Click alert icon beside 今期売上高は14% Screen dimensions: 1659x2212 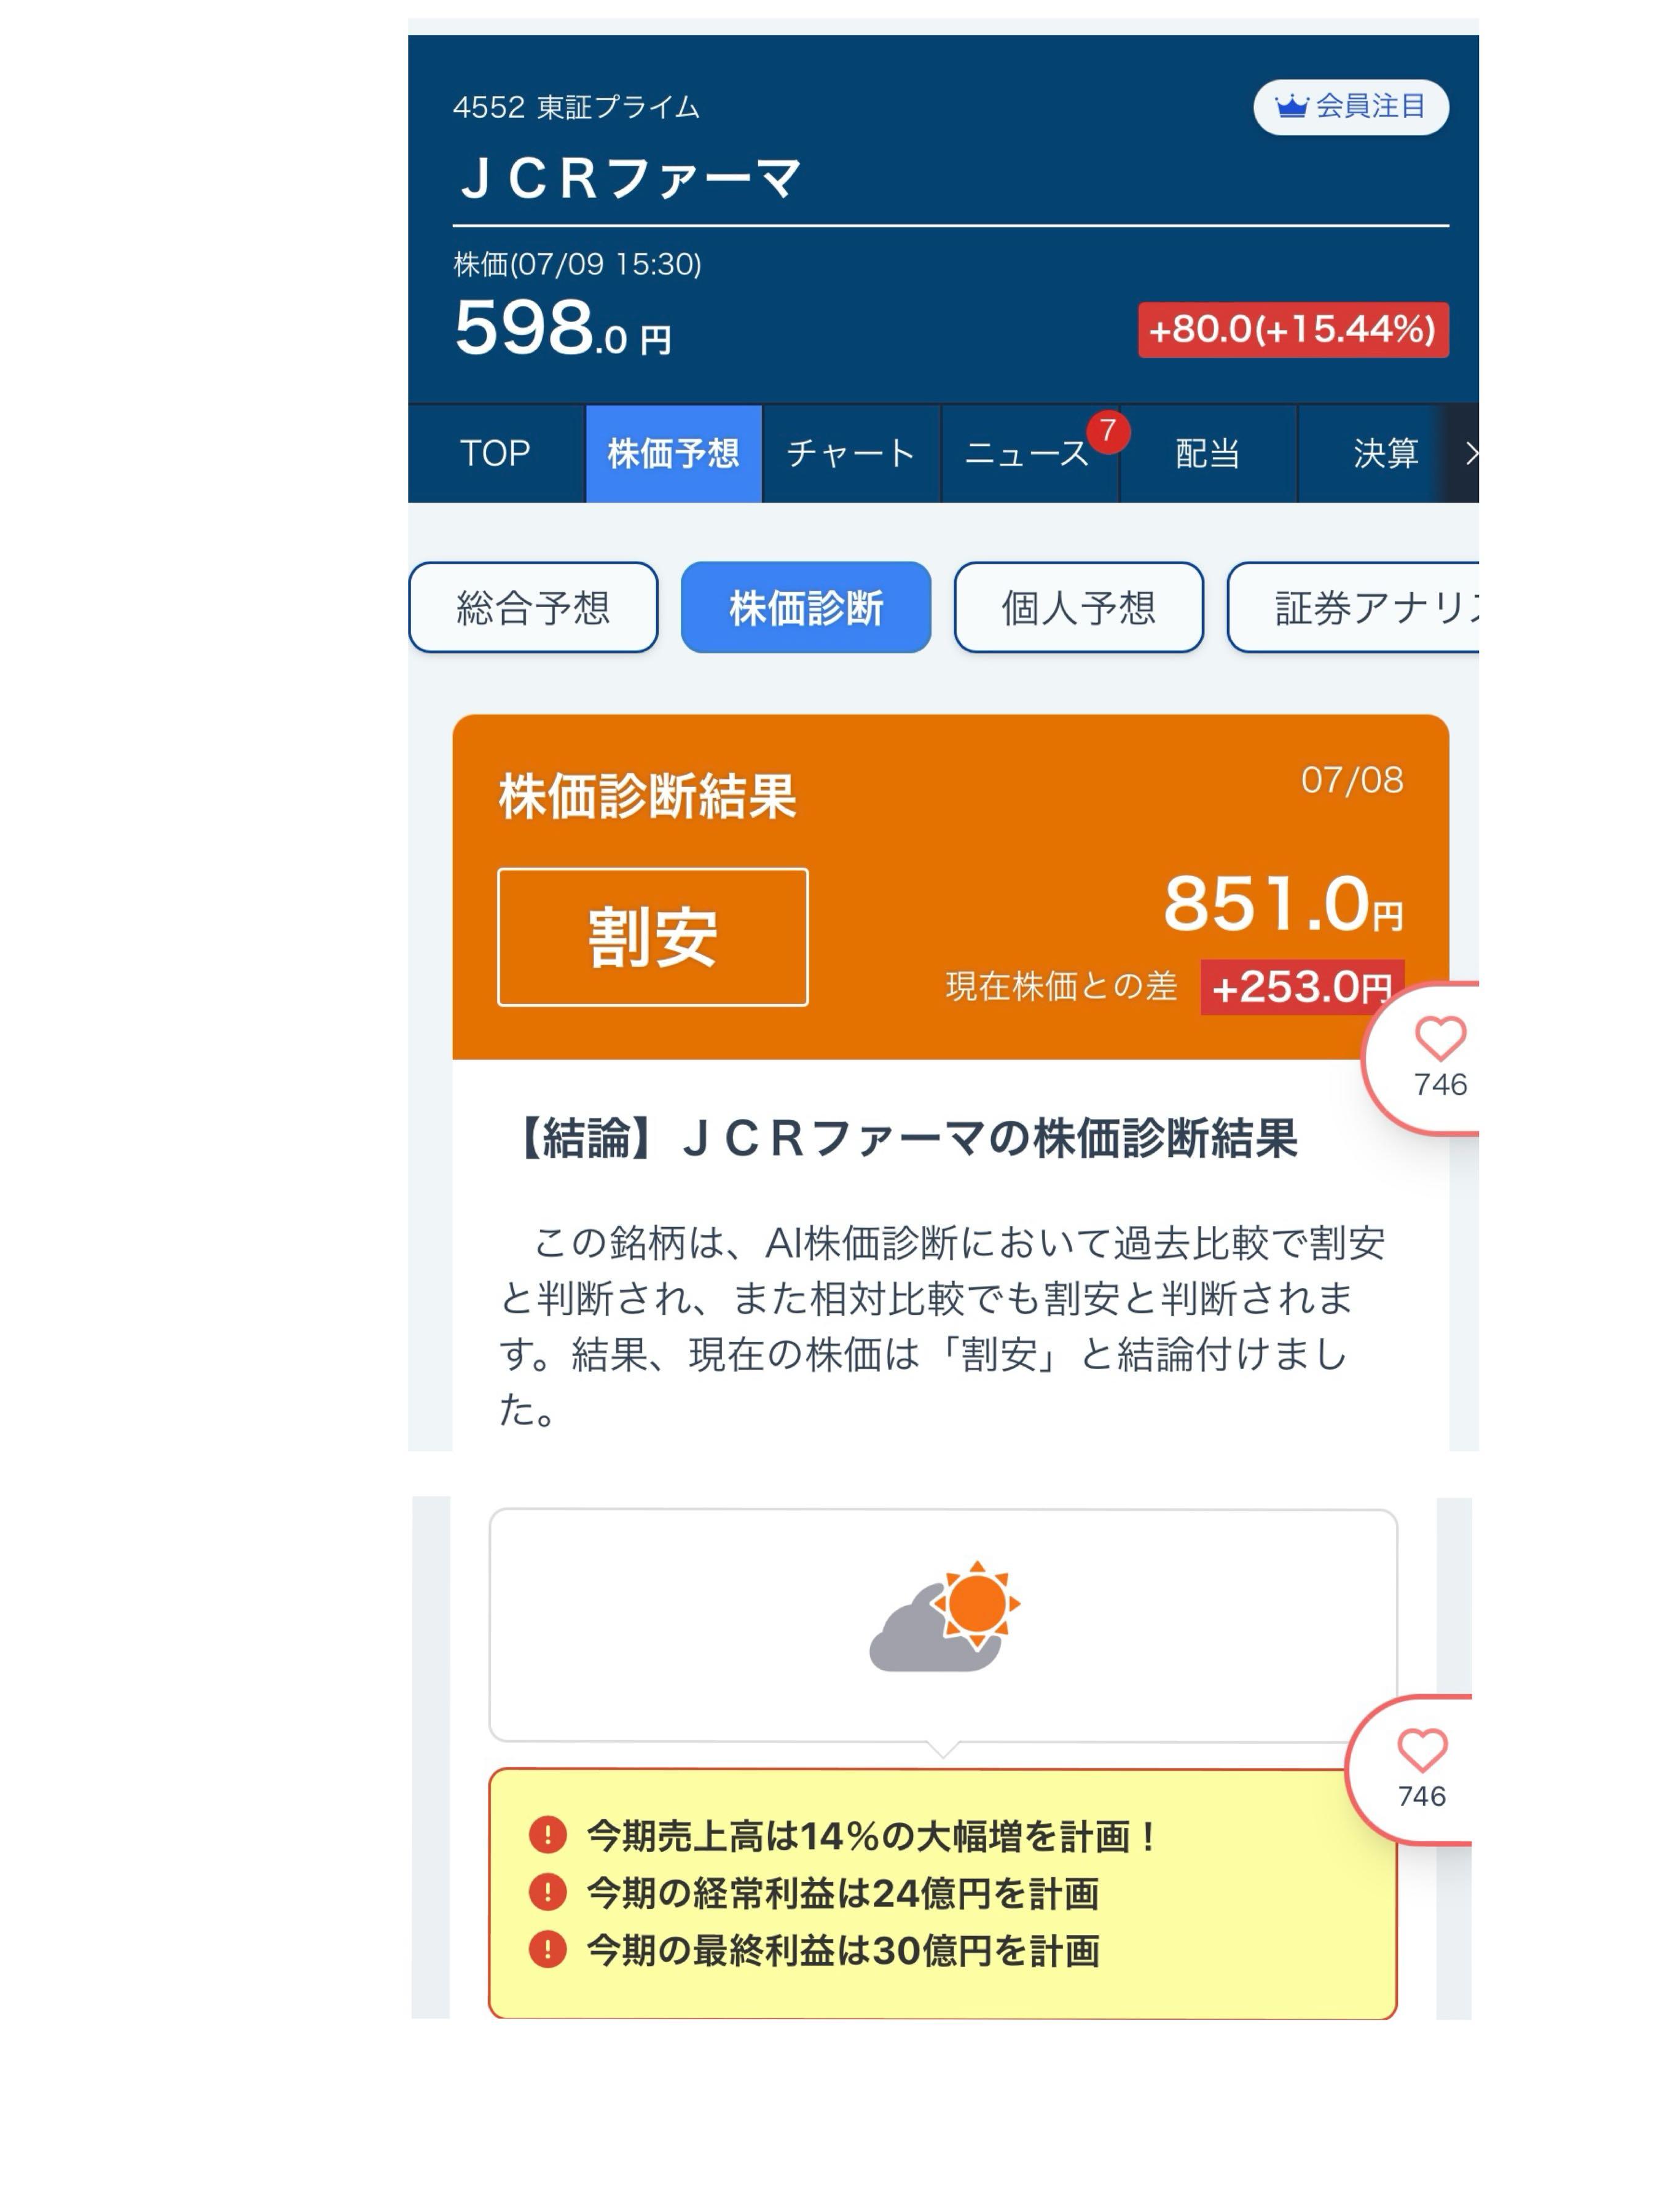[x=548, y=1835]
